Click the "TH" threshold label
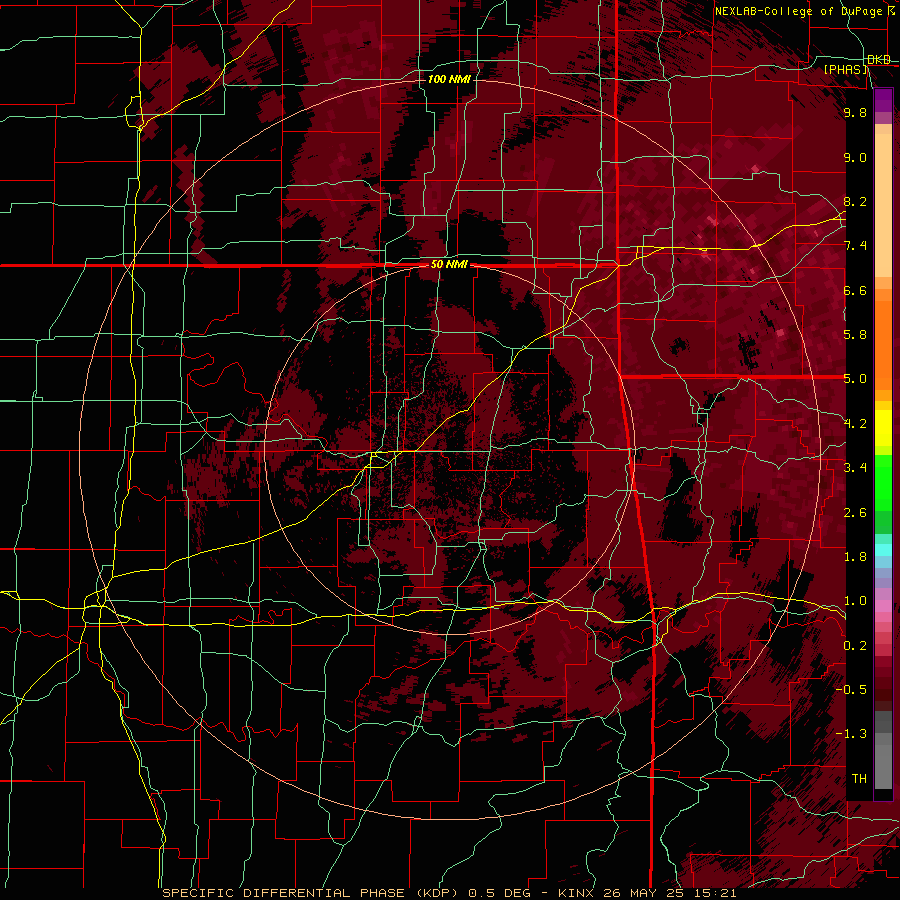The height and width of the screenshot is (900, 900). (x=859, y=779)
